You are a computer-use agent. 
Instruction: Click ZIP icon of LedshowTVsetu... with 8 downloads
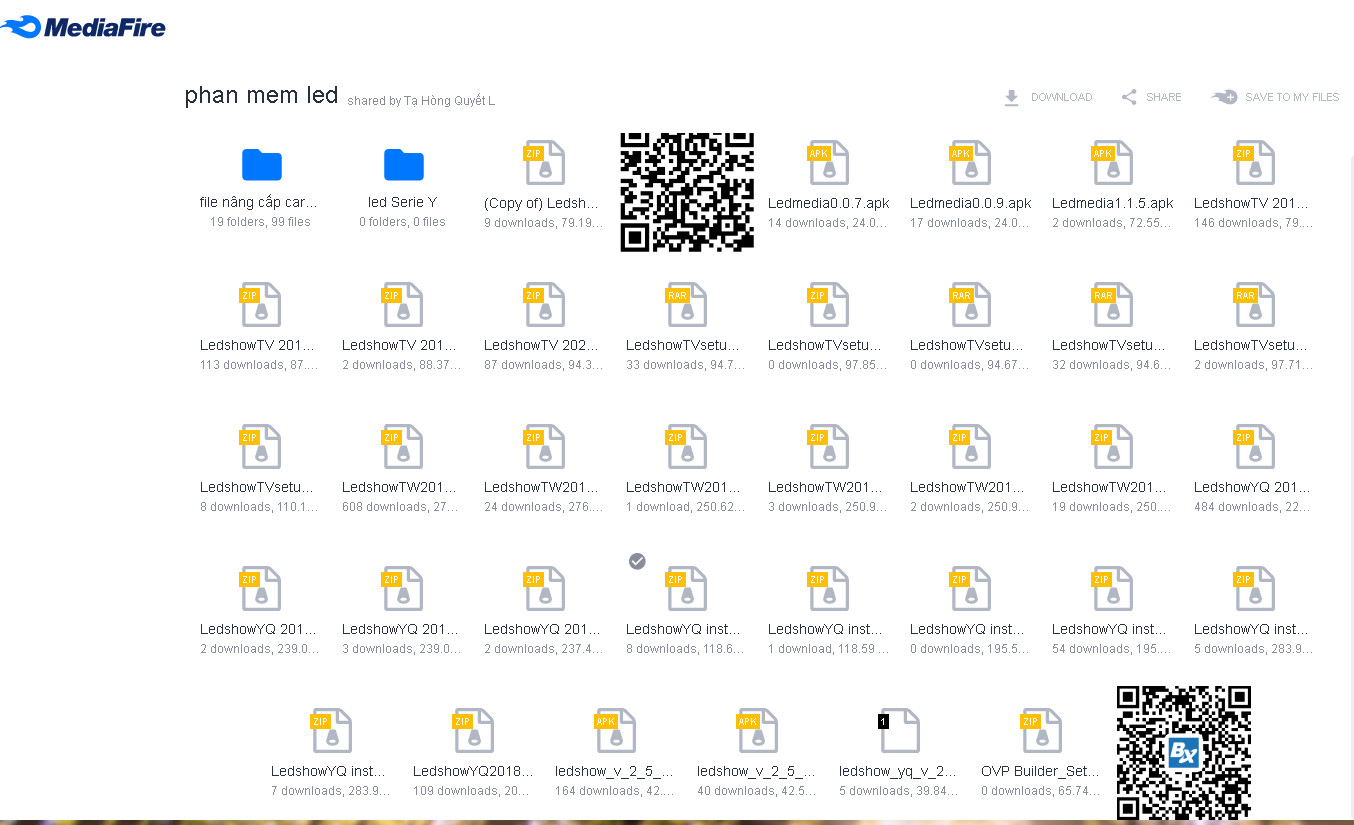click(x=262, y=446)
